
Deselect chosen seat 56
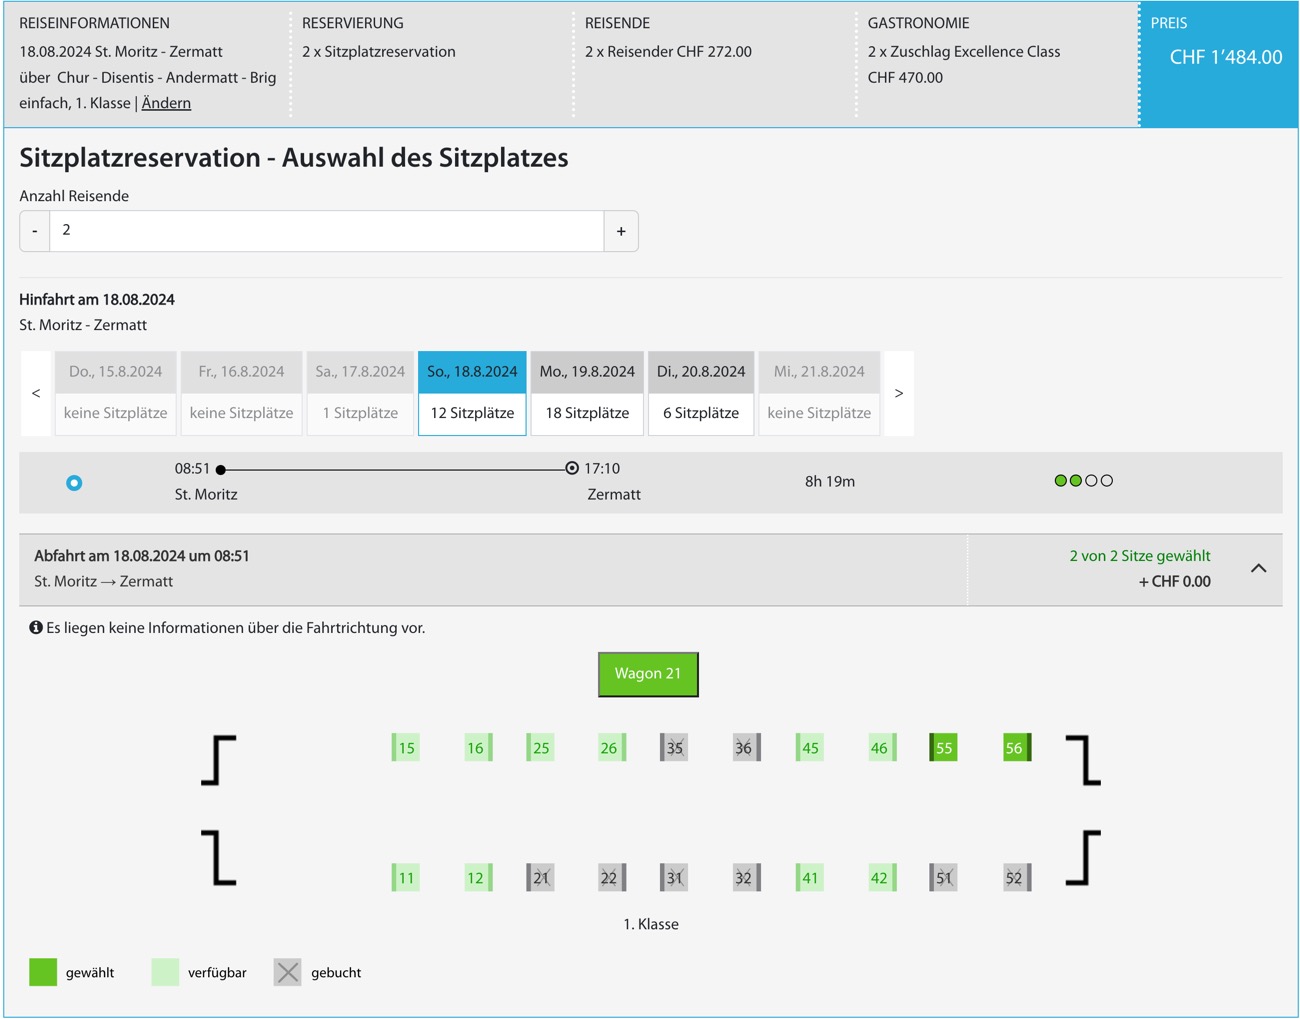(x=1017, y=748)
